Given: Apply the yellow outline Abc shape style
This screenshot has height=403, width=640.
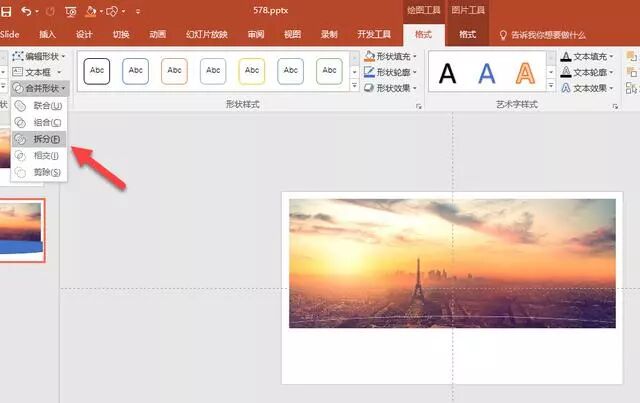Looking at the screenshot, I should [x=252, y=71].
